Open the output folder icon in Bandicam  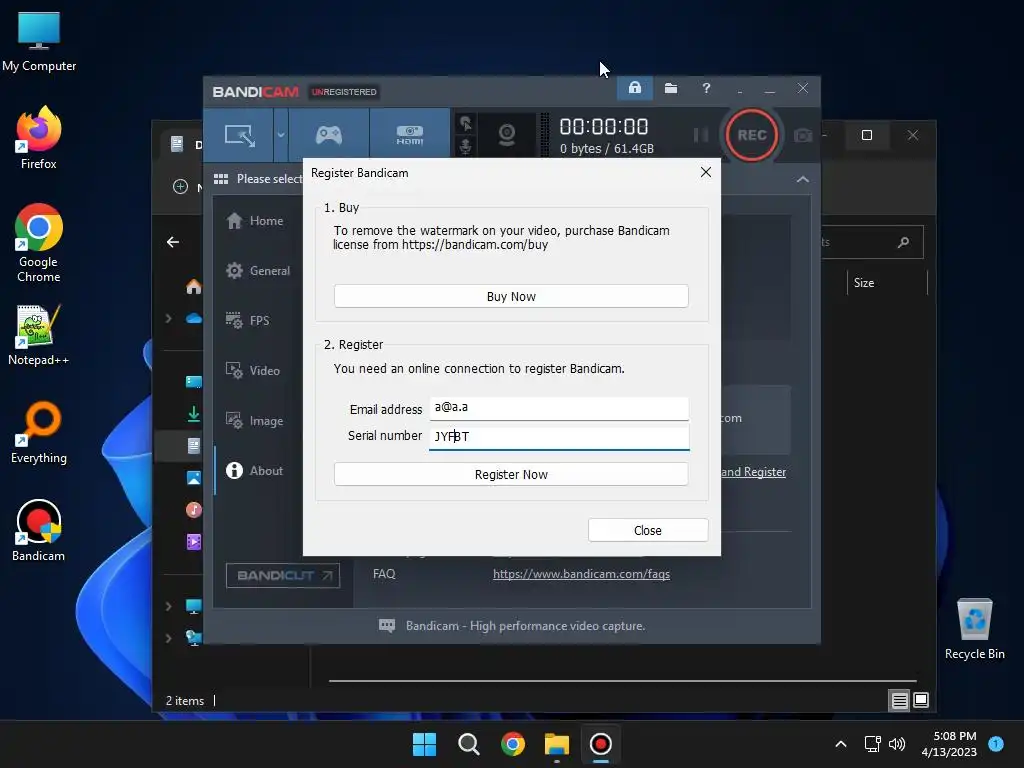point(671,88)
